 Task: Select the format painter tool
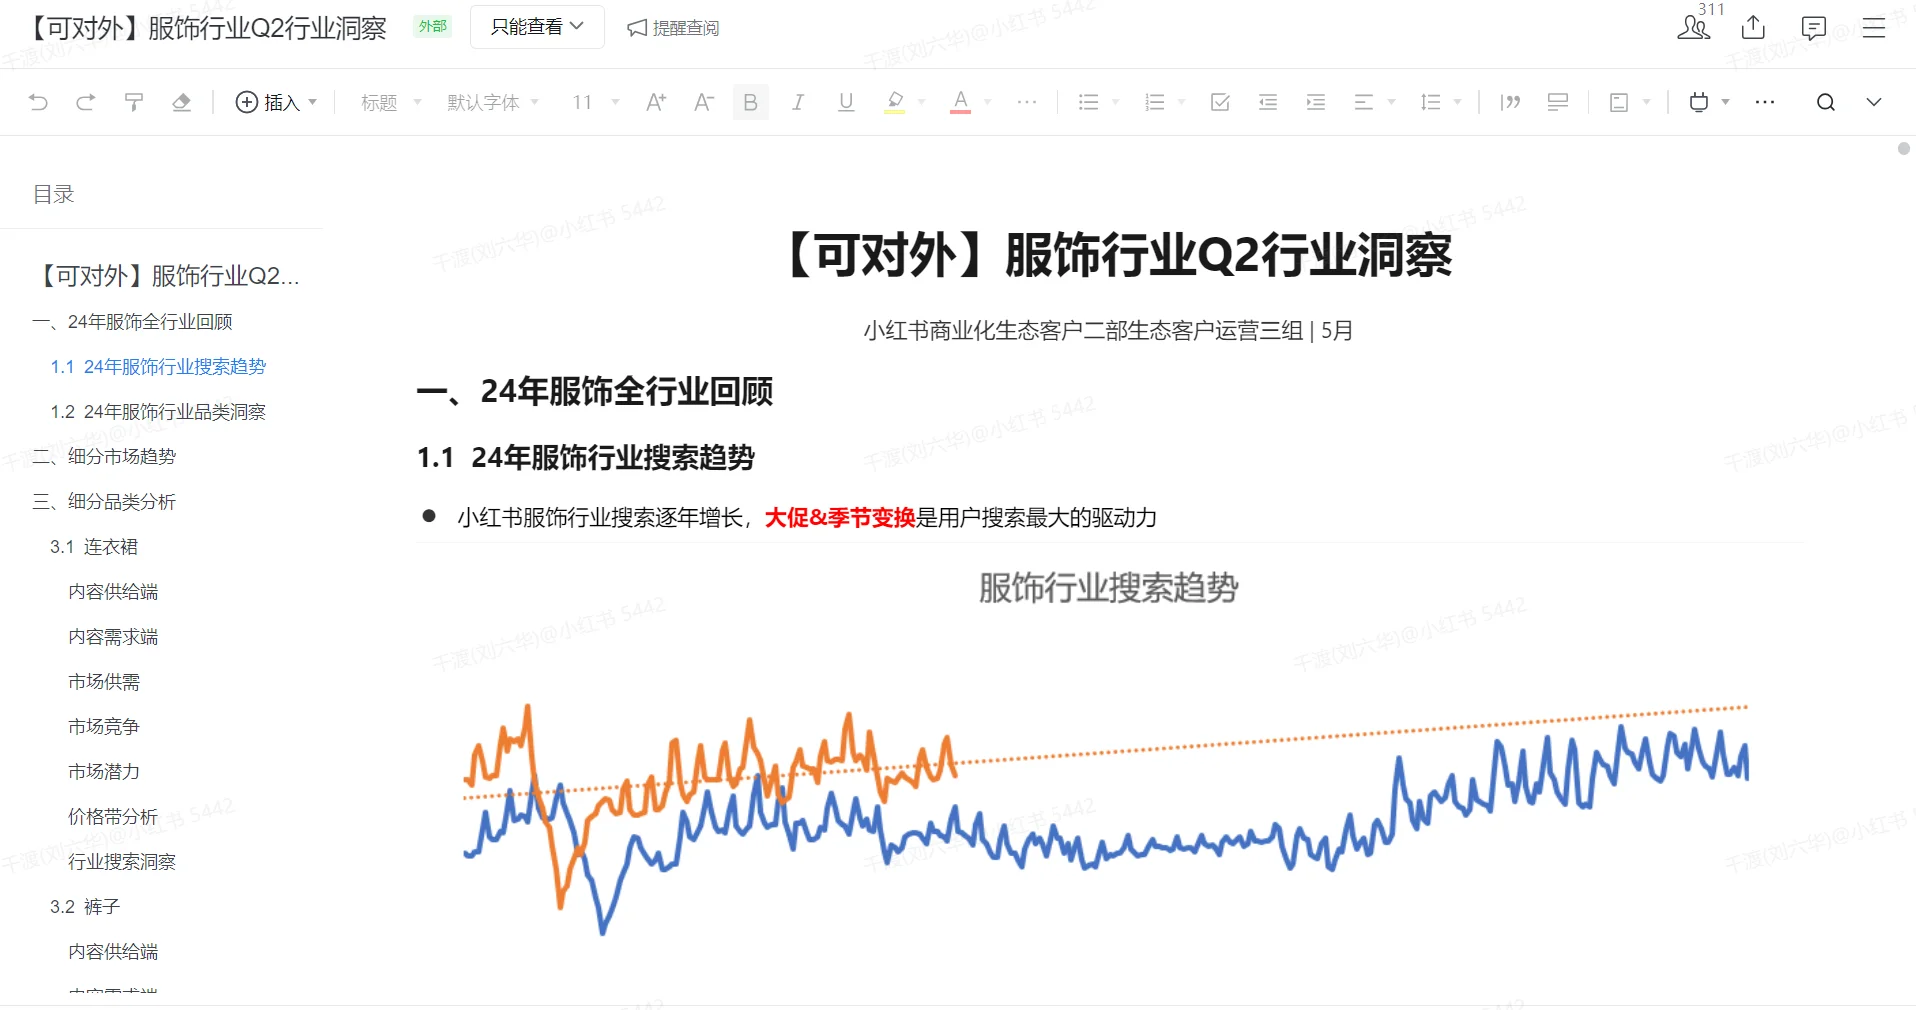click(133, 101)
